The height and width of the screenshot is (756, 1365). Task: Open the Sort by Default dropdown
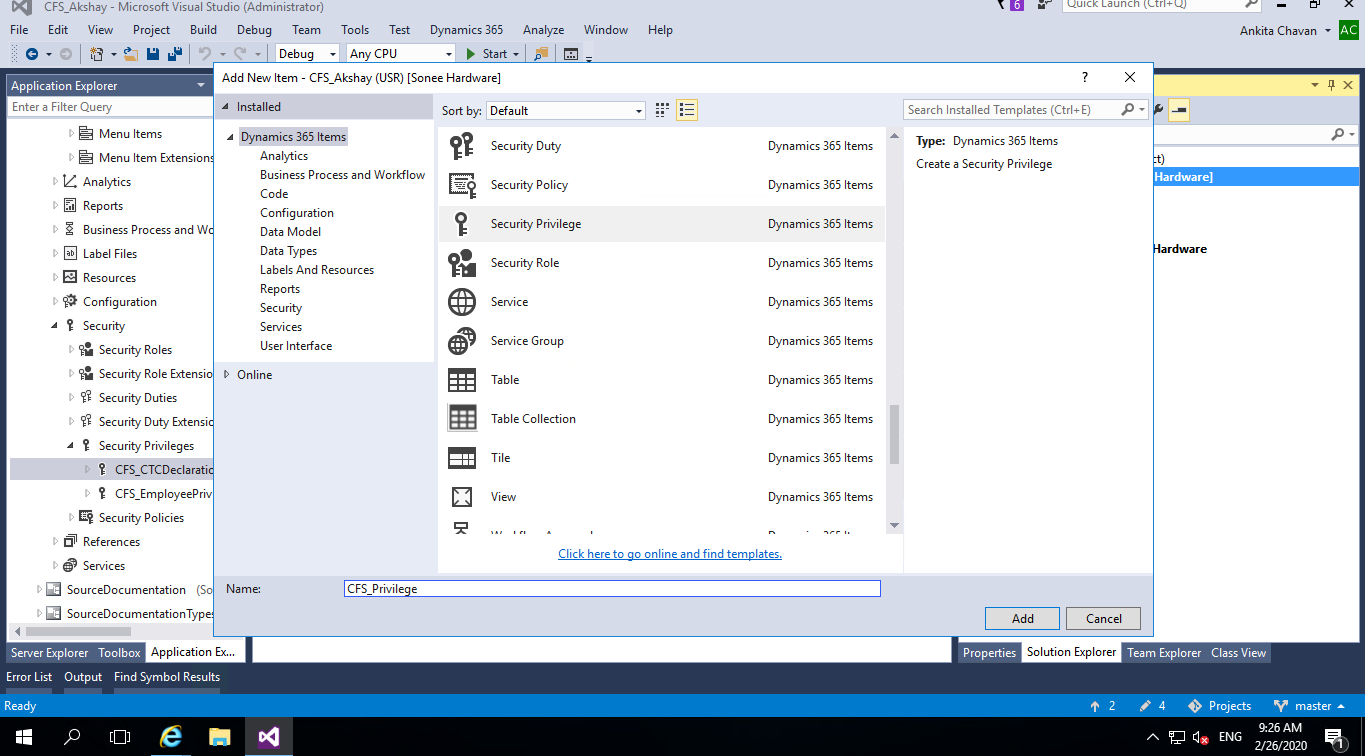tap(566, 110)
